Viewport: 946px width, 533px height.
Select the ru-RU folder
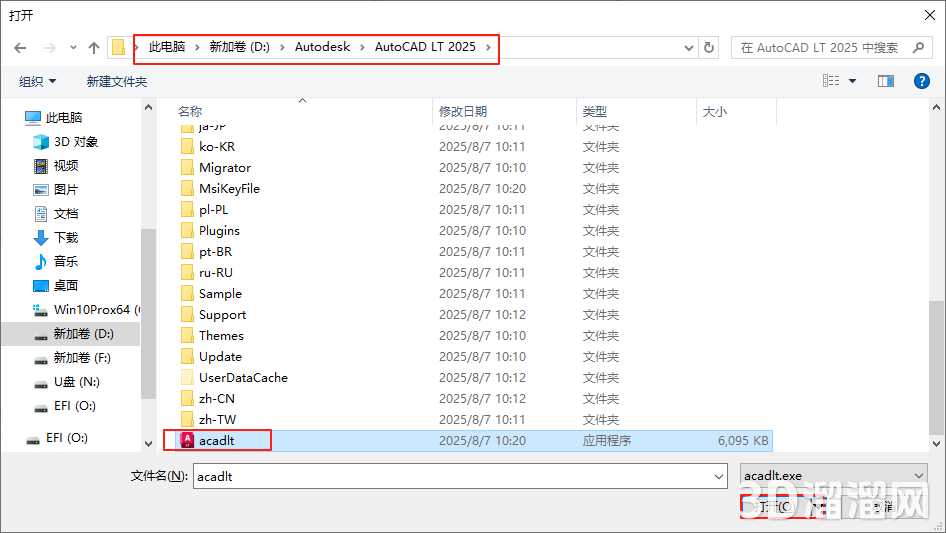coord(215,273)
